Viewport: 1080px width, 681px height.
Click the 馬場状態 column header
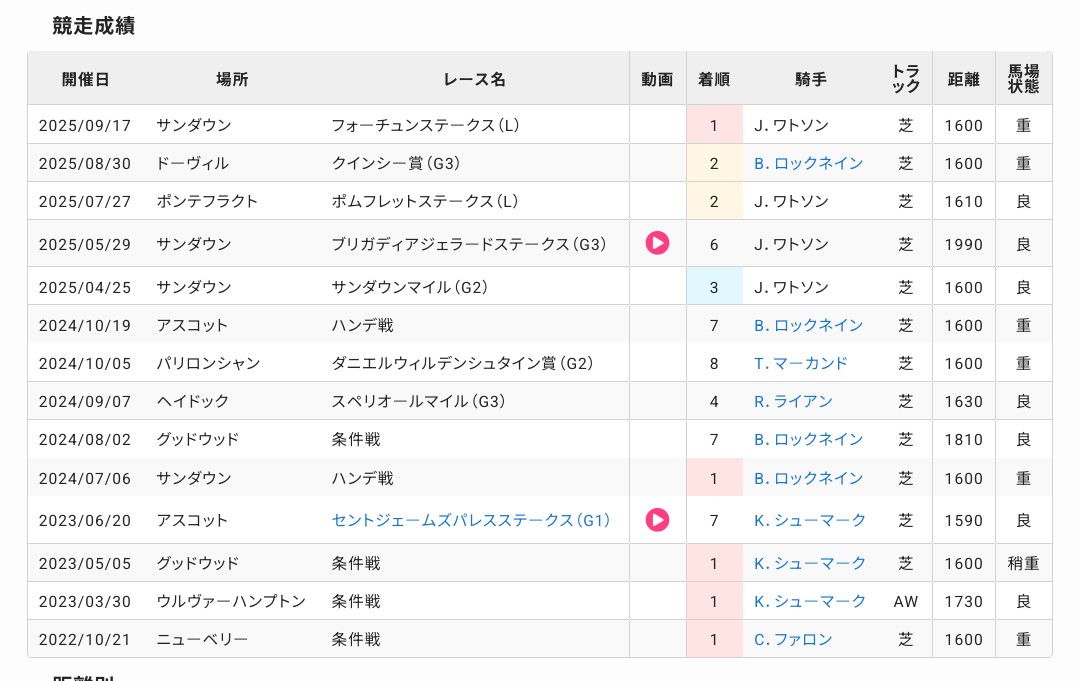coord(1023,79)
